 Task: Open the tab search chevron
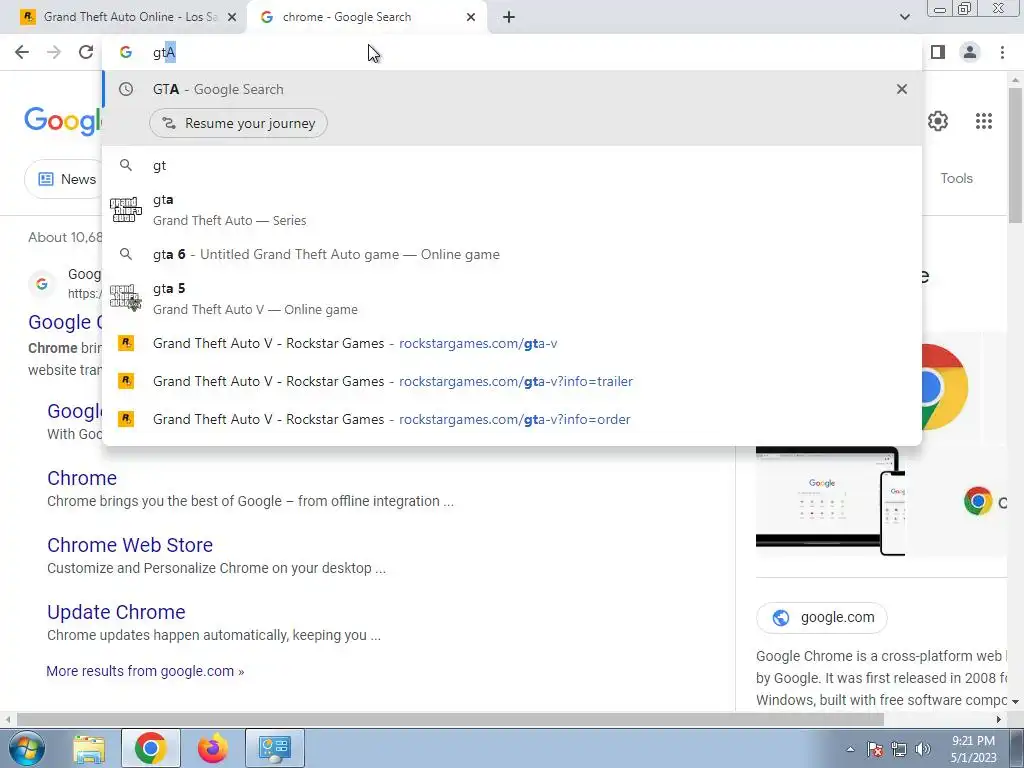(x=904, y=17)
